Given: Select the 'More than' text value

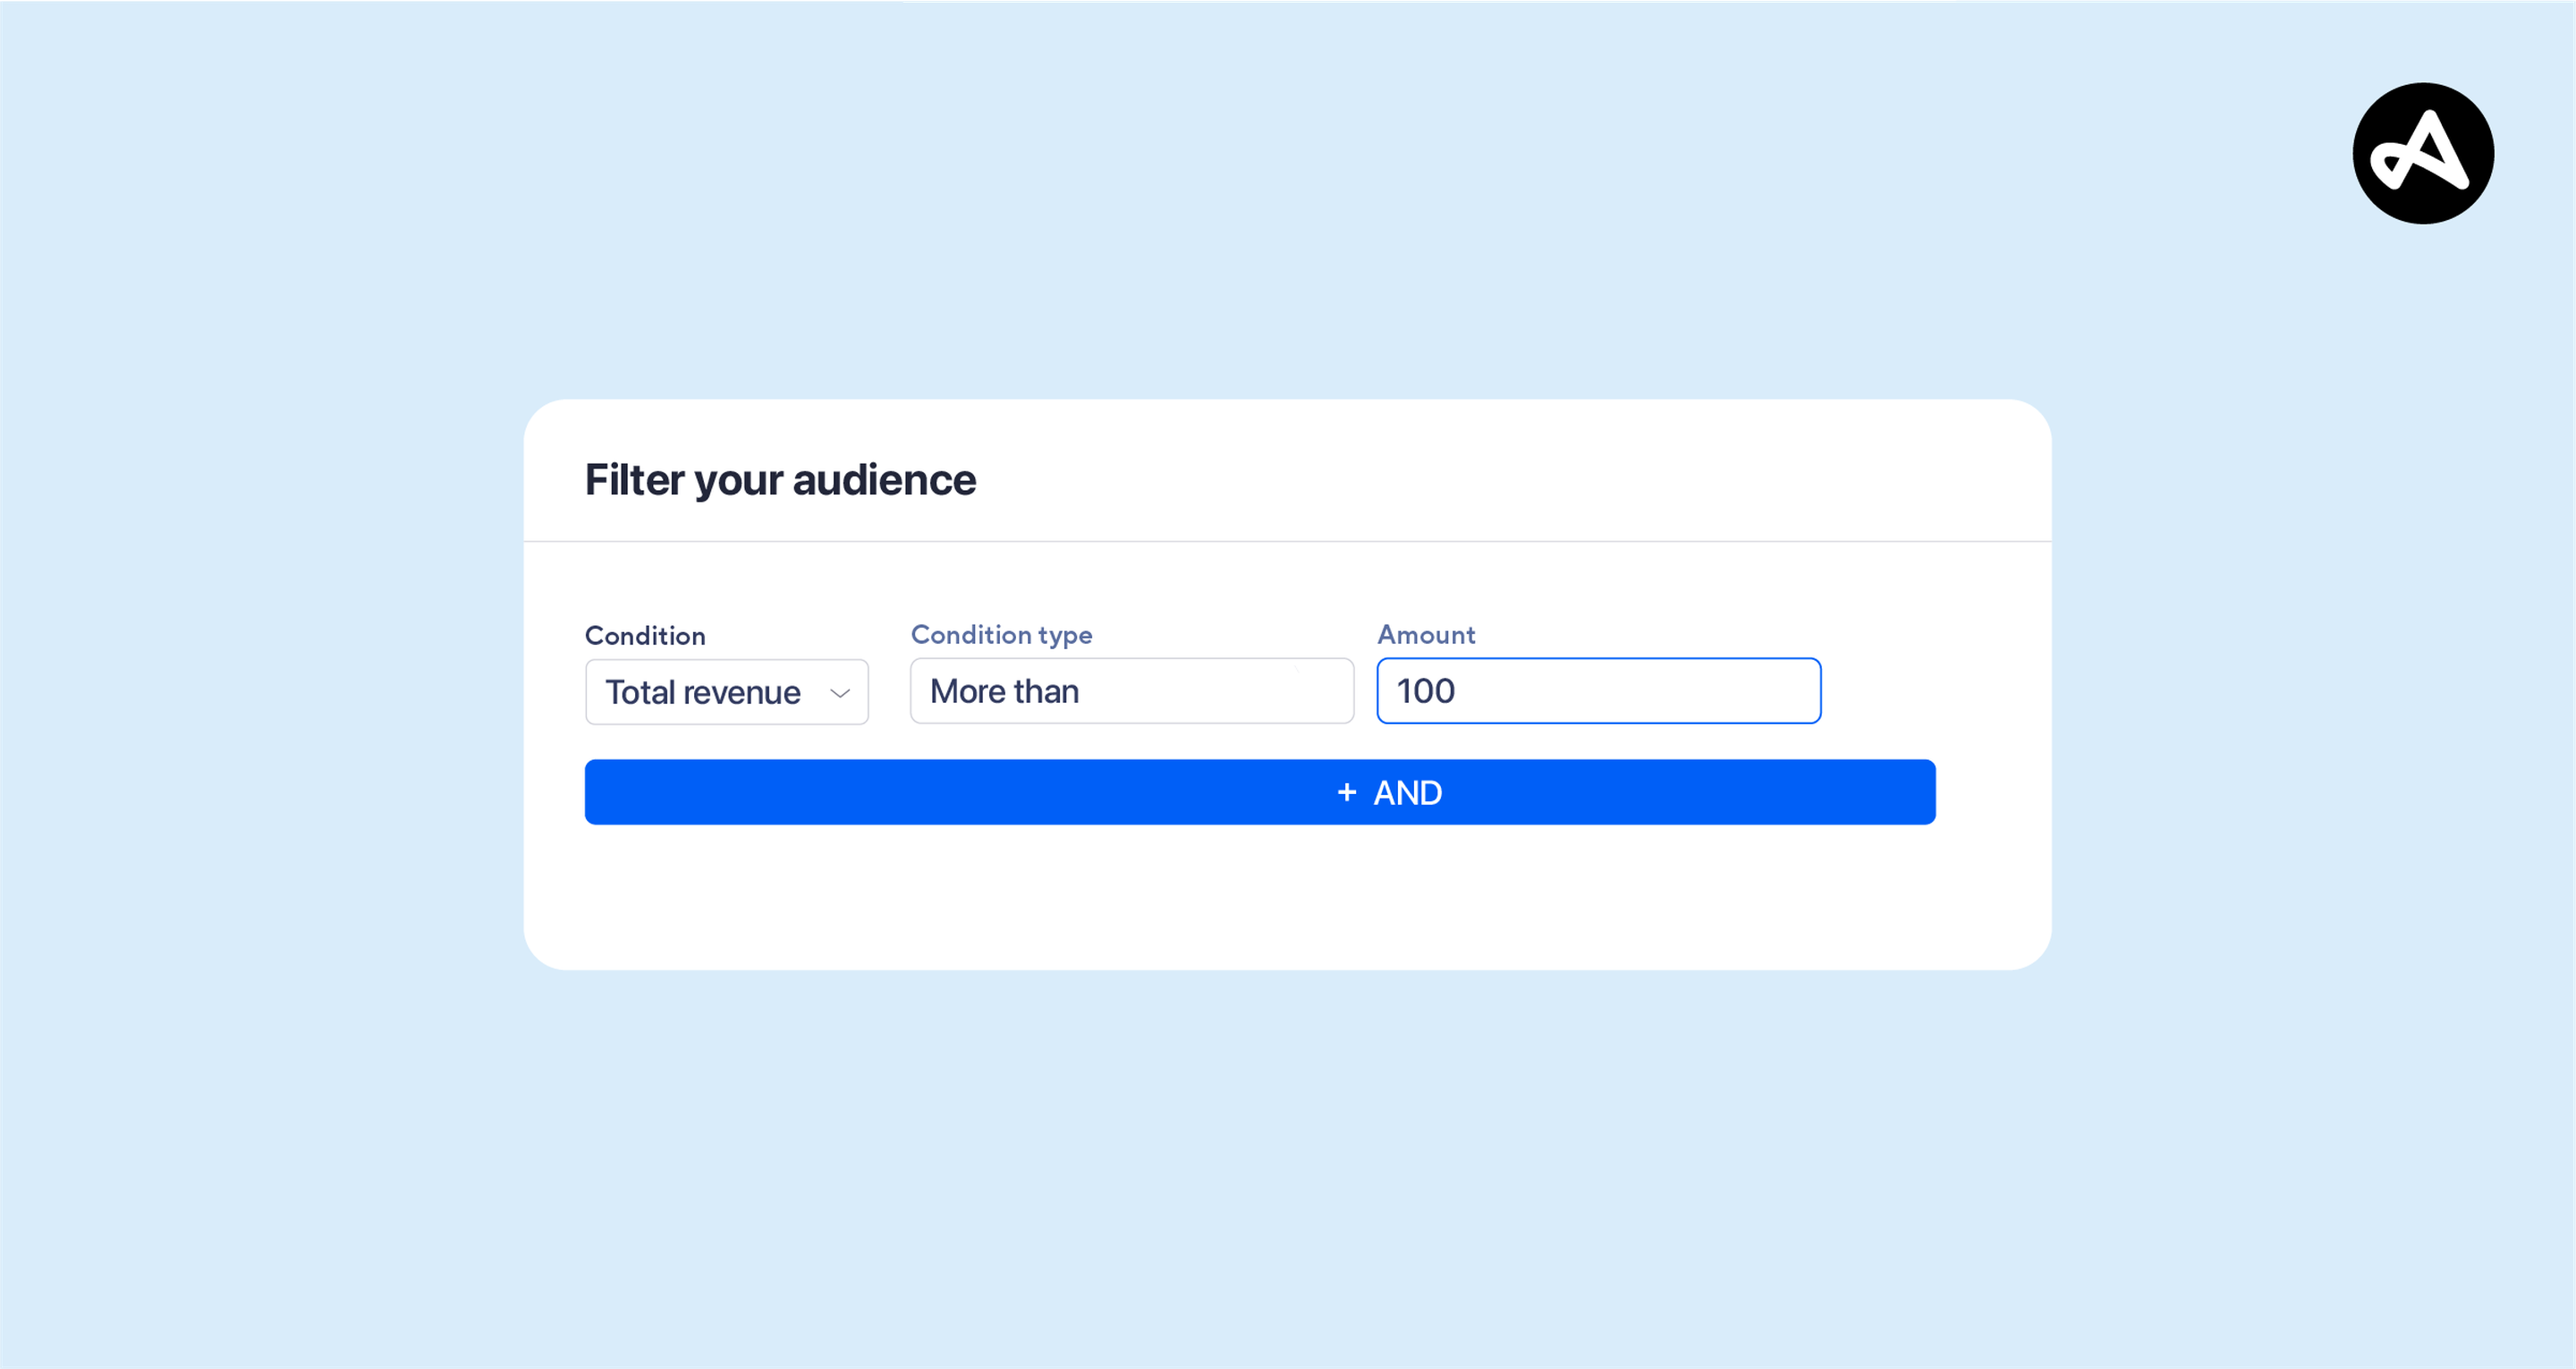Looking at the screenshot, I should pos(1004,691).
